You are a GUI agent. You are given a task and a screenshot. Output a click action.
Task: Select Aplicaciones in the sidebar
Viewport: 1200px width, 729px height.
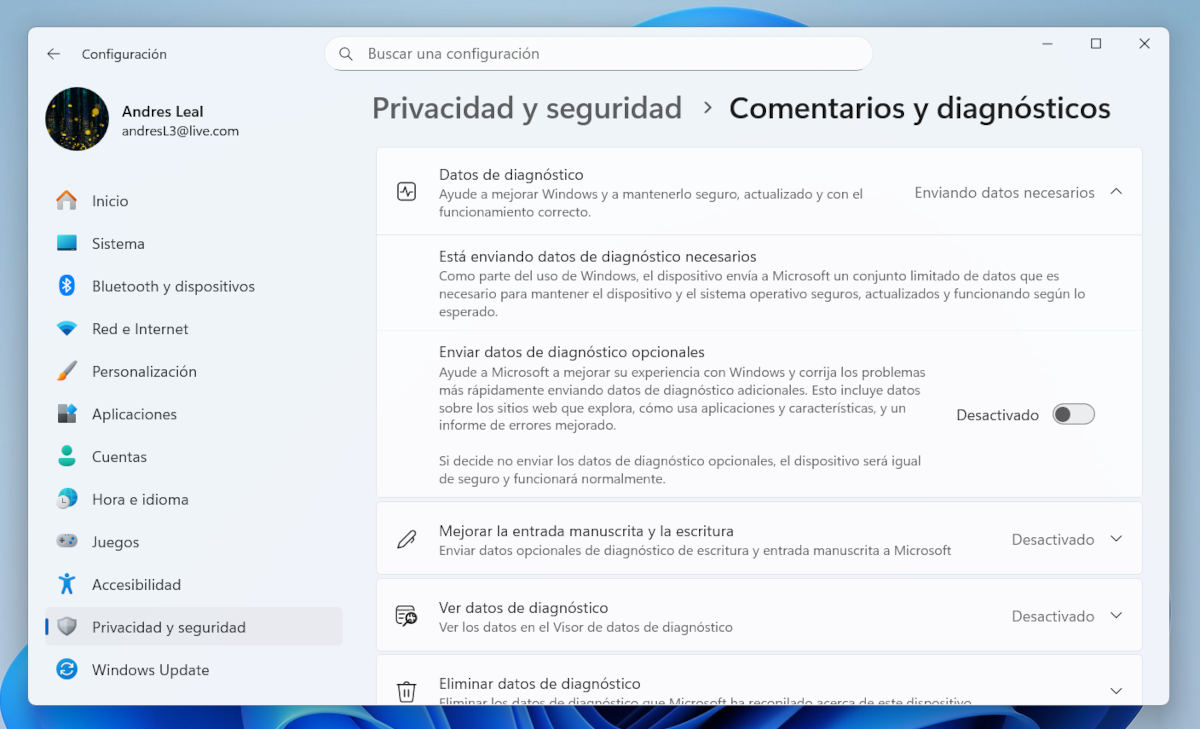(134, 414)
